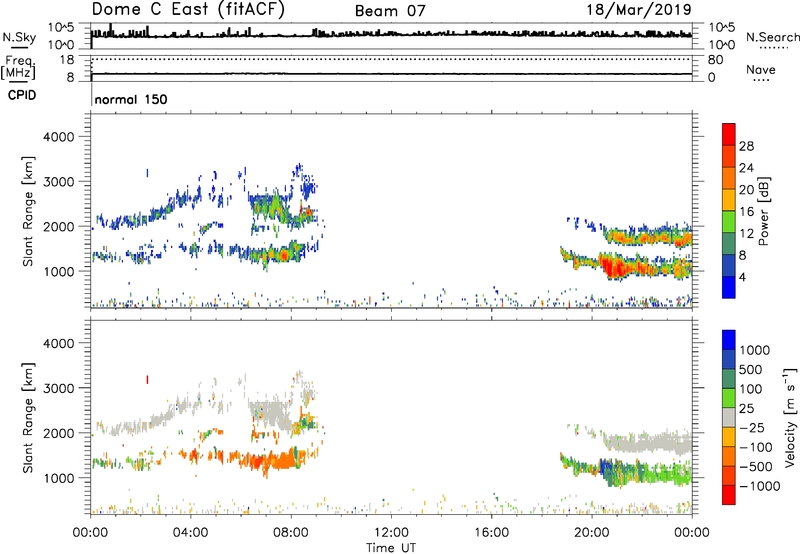Click the date '18/Mar/2019'
800x554 pixels.
(x=639, y=10)
